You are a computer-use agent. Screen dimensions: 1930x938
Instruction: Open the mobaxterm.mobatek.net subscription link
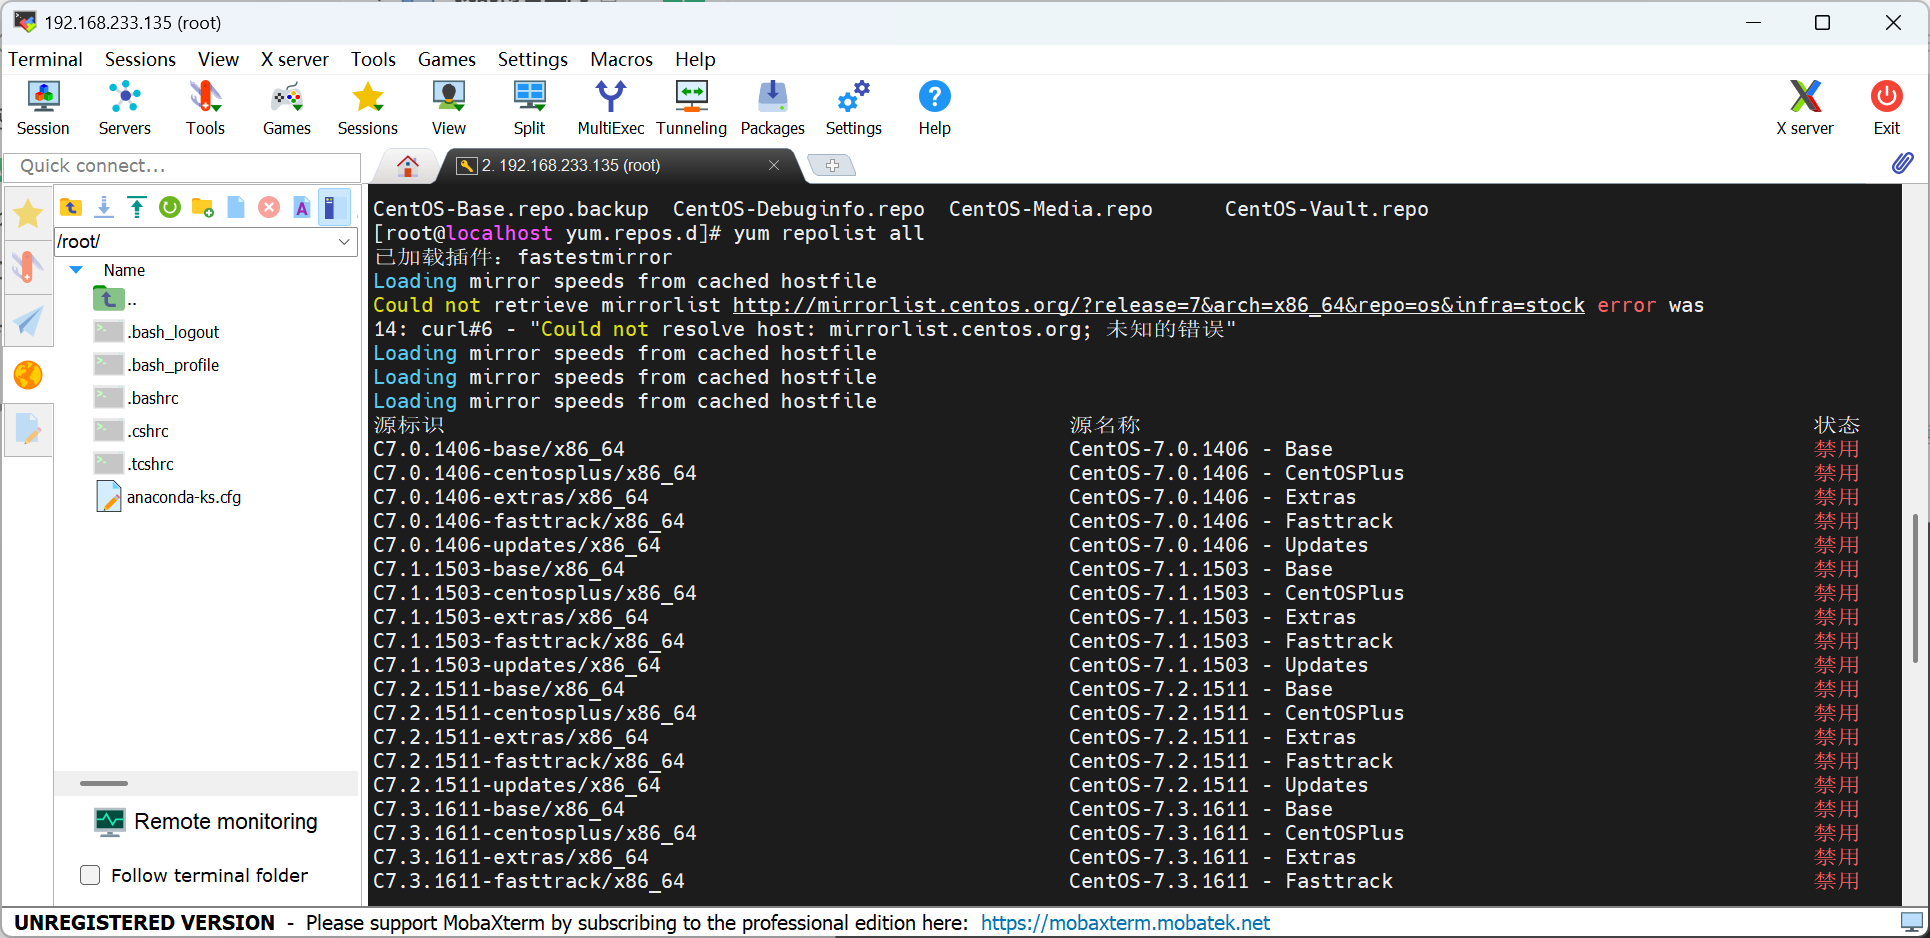point(1124,922)
